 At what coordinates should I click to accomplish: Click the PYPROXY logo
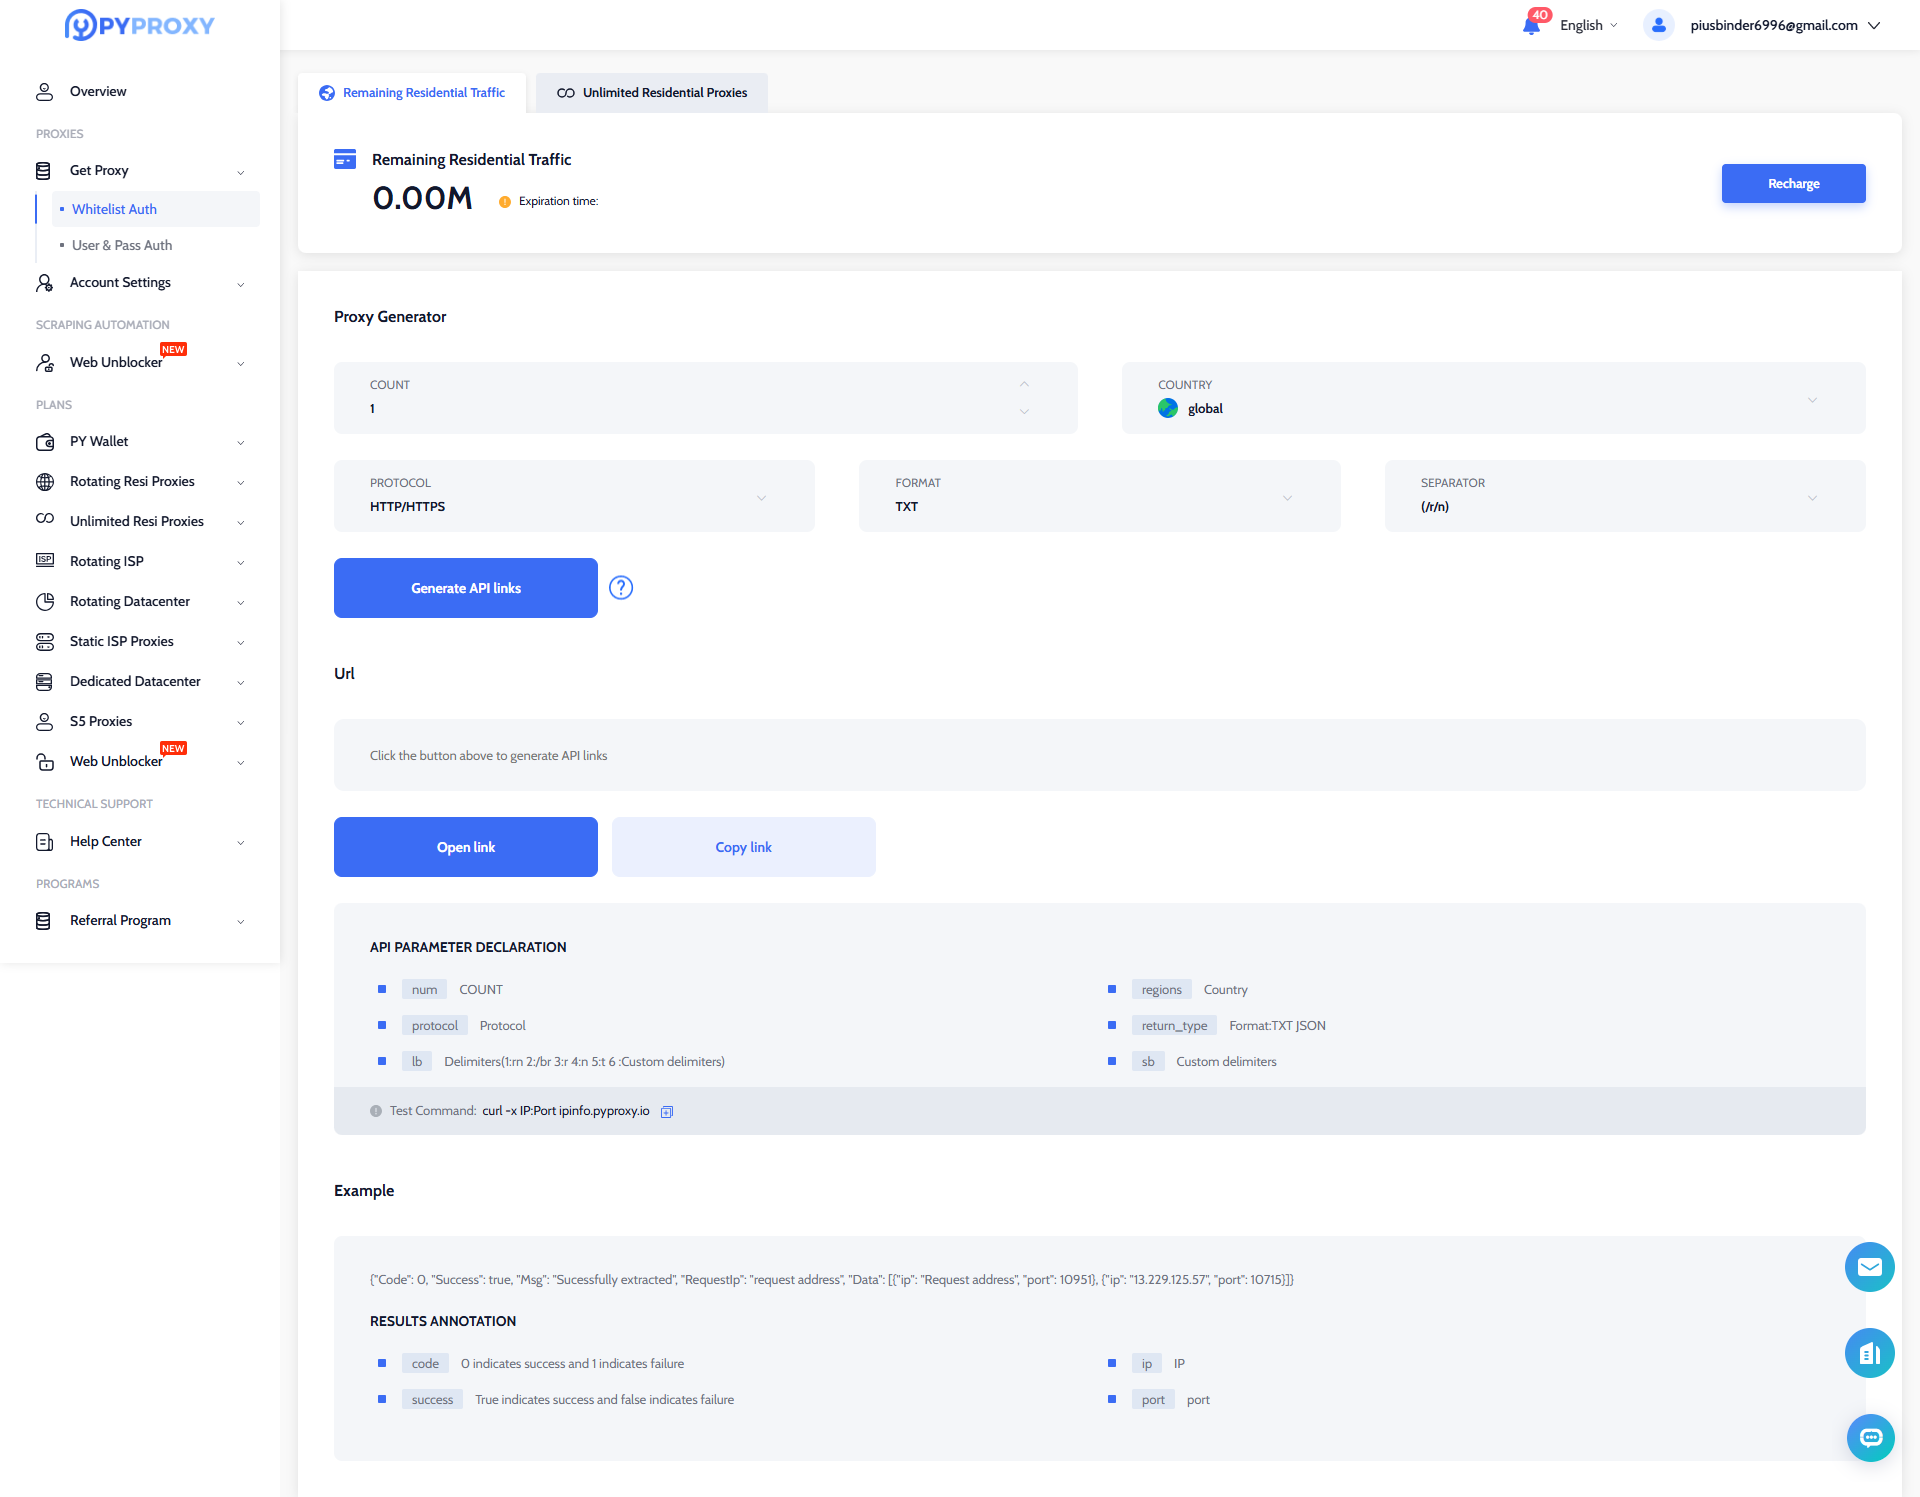pos(140,25)
